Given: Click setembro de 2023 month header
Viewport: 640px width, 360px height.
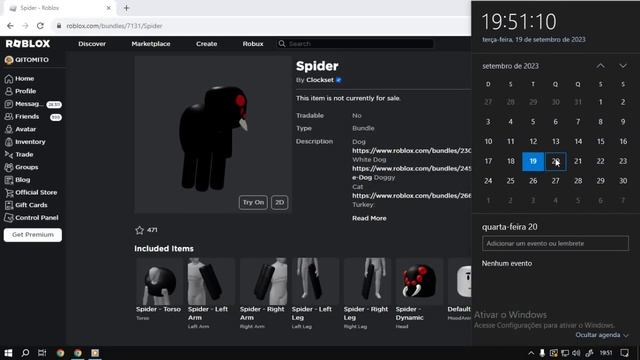Looking at the screenshot, I should point(510,66).
